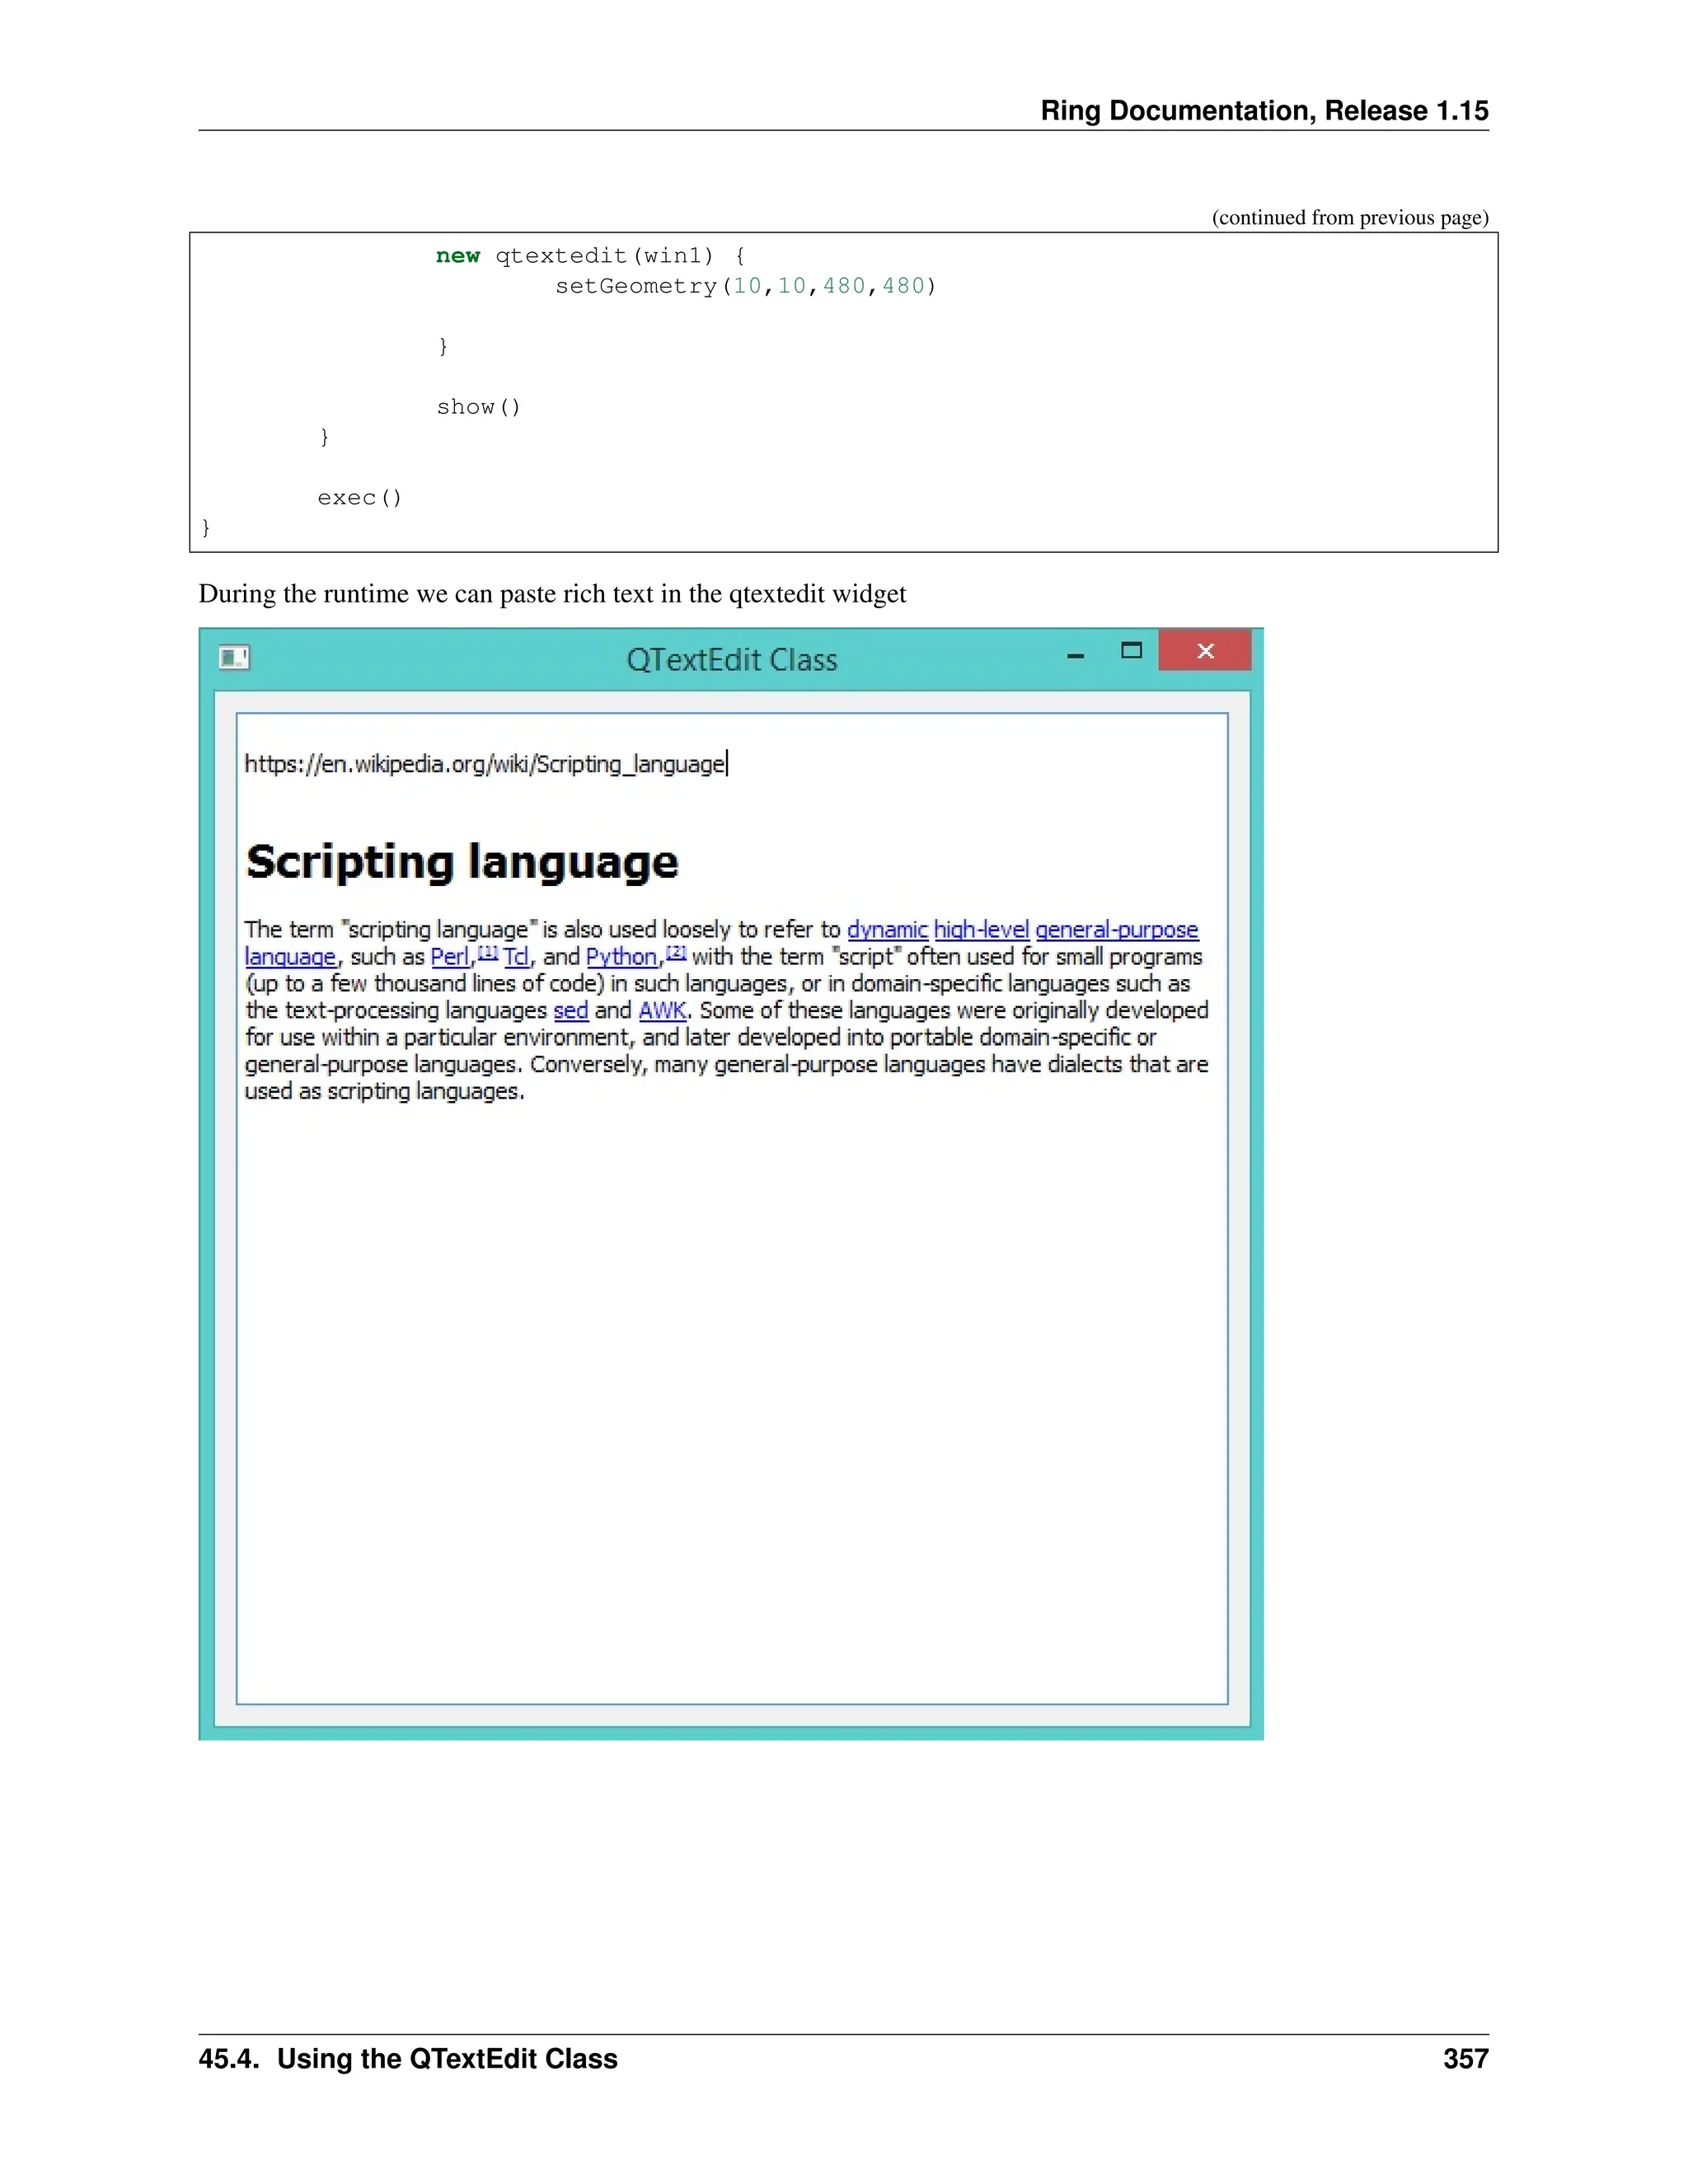Click the empty area of the text edit
The image size is (1688, 2184).
731,1400
